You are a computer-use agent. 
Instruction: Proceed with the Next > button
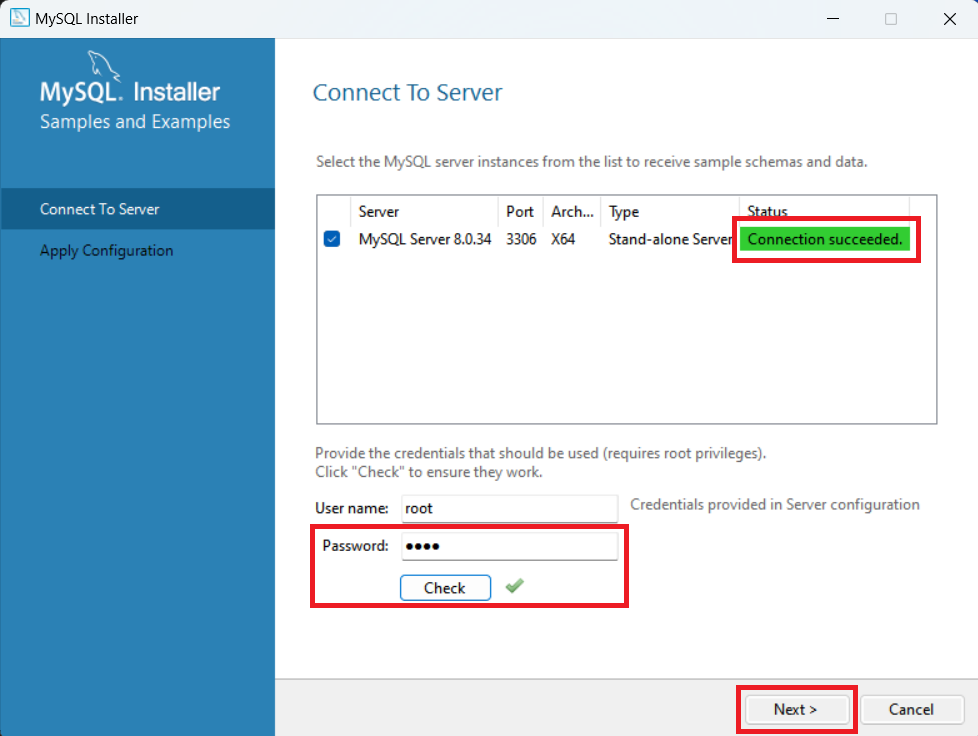(796, 709)
